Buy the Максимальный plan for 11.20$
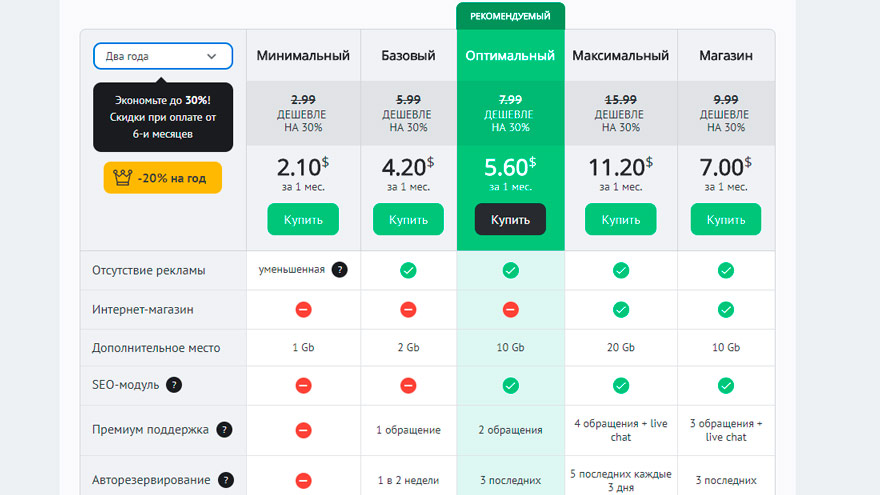This screenshot has height=495, width=880. point(621,219)
